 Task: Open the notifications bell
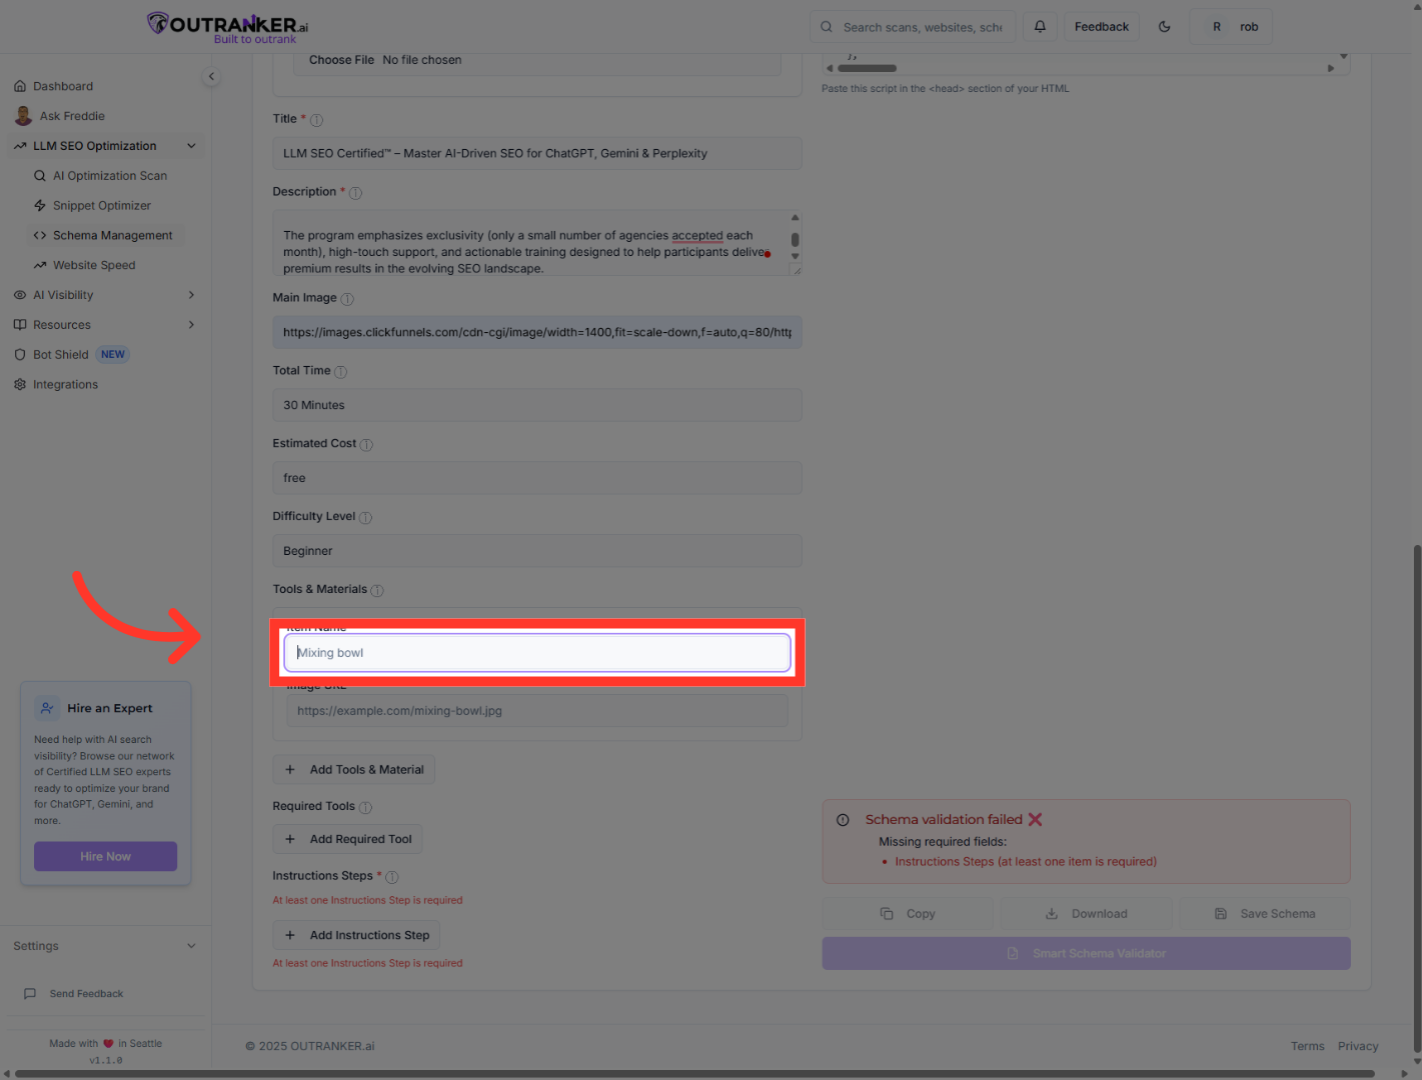[x=1040, y=27]
